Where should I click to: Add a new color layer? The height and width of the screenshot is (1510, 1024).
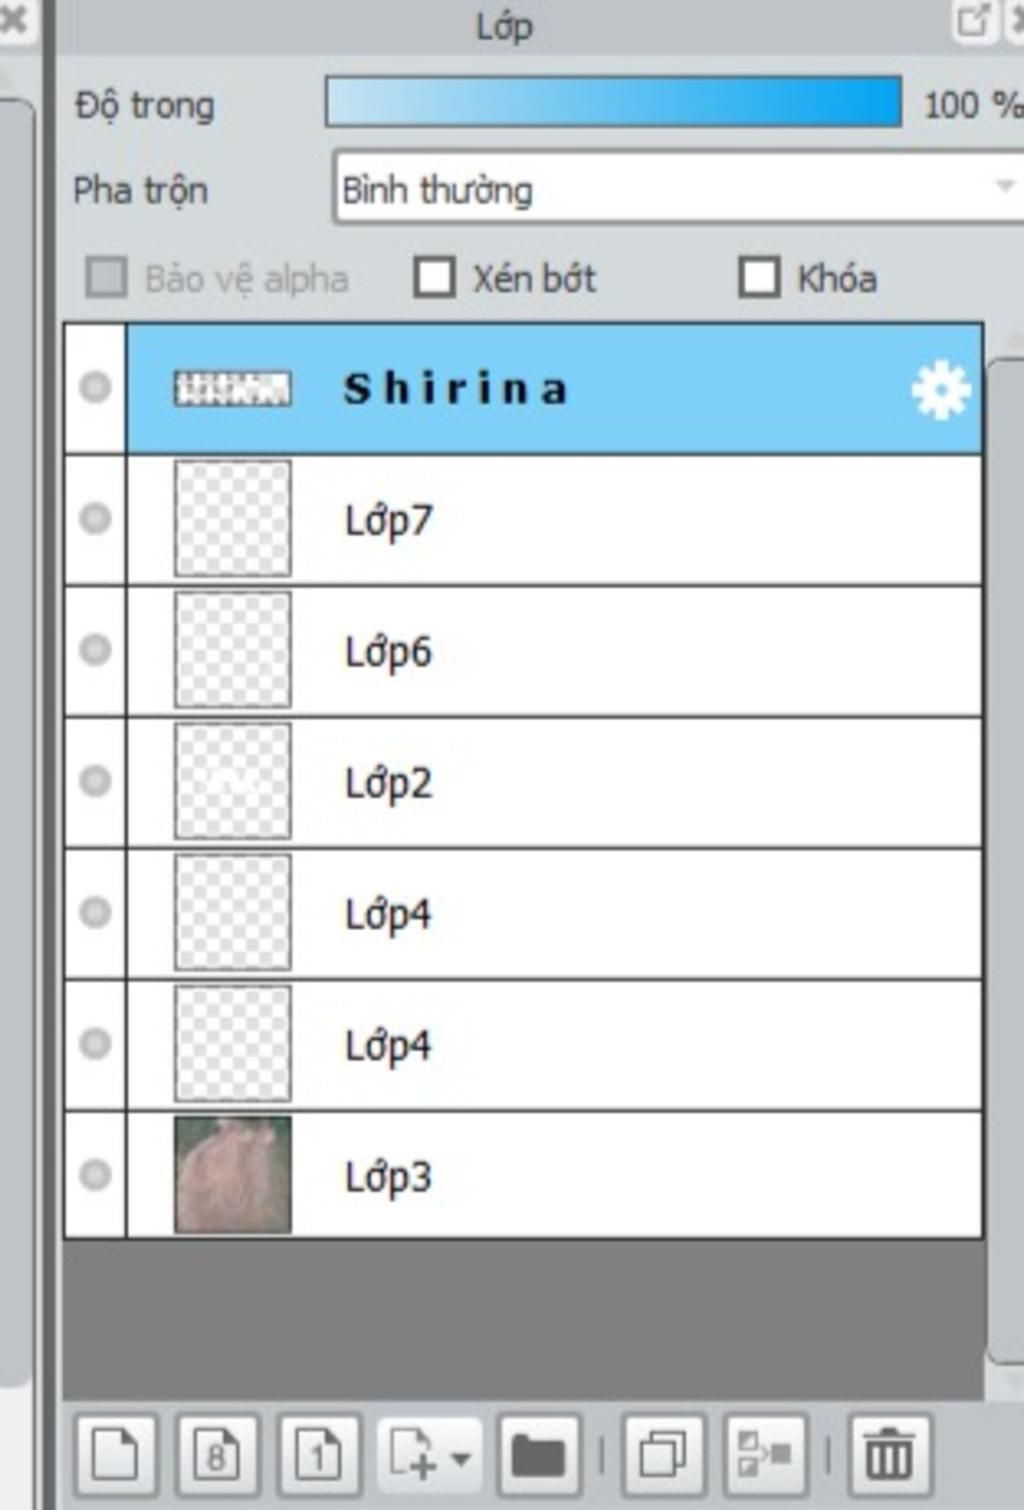[116, 1453]
